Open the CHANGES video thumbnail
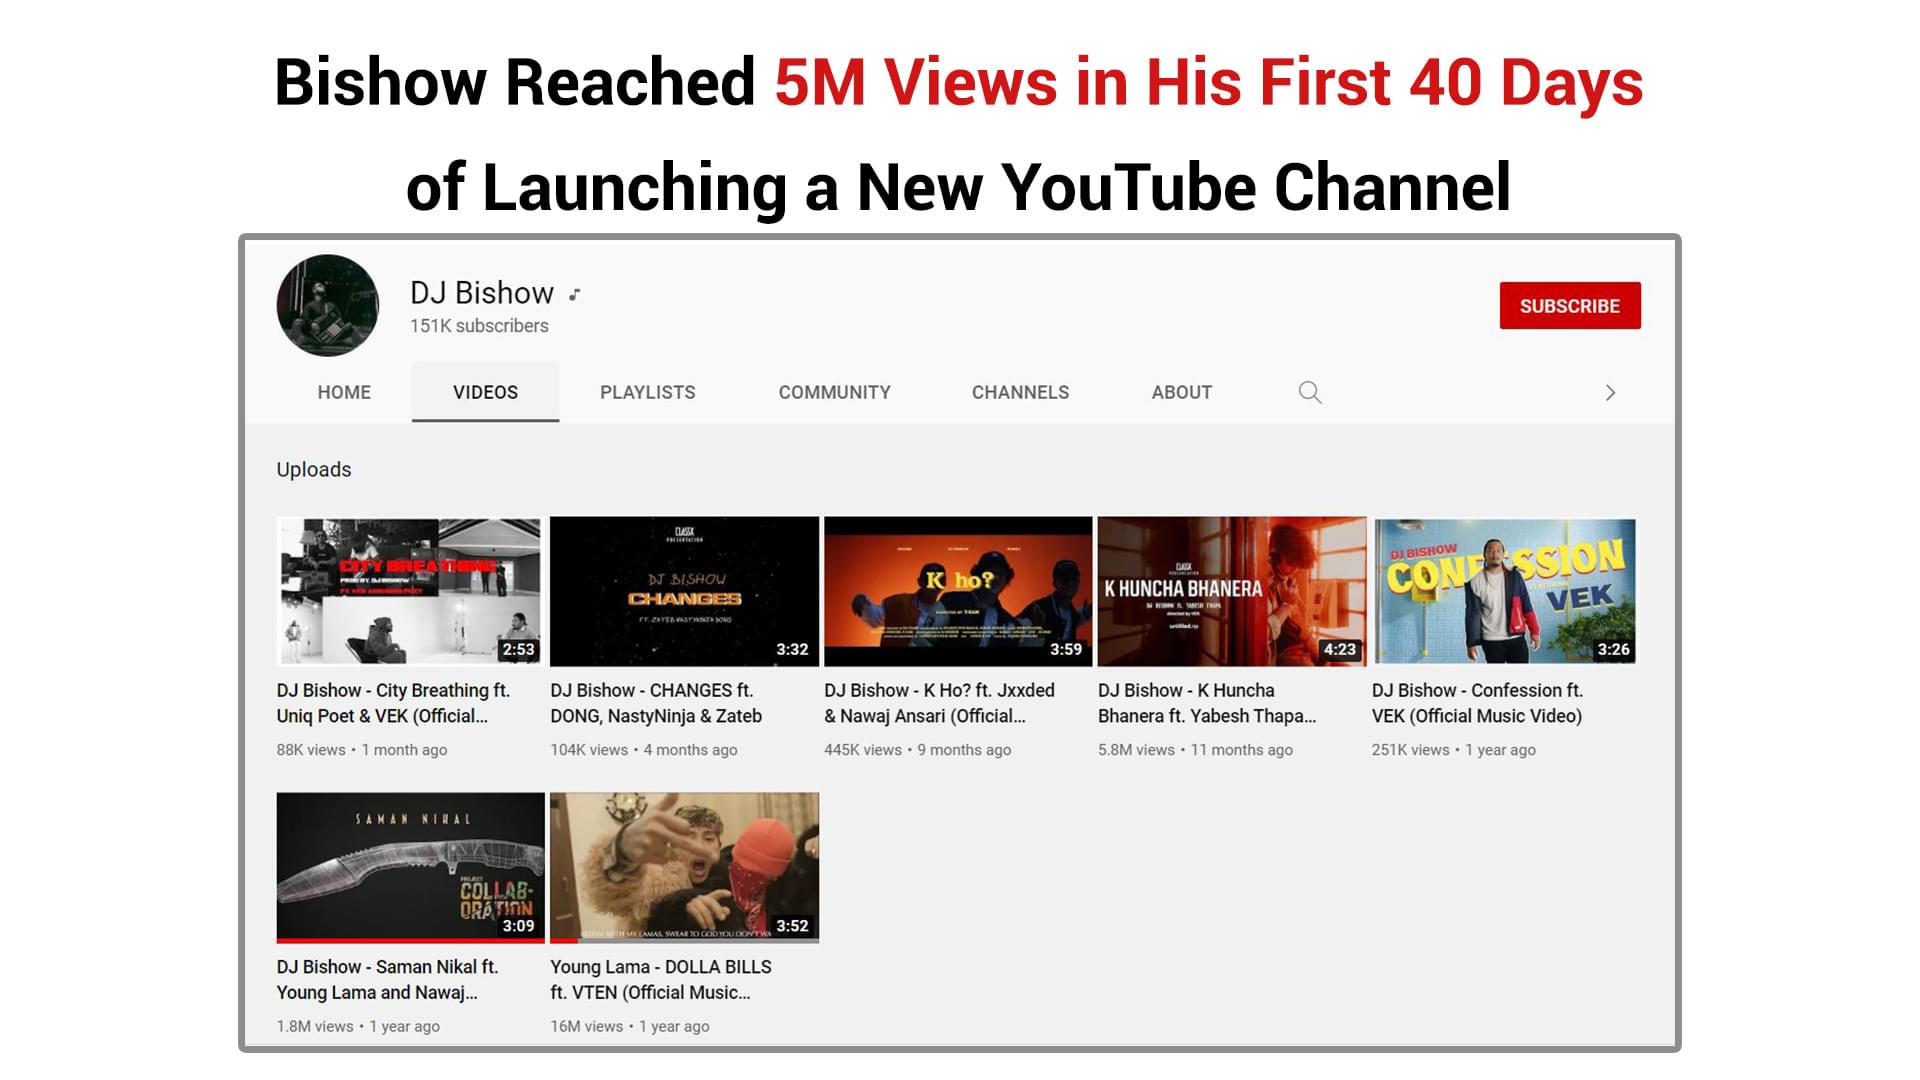Screen dimensions: 1920x1080 coord(685,592)
